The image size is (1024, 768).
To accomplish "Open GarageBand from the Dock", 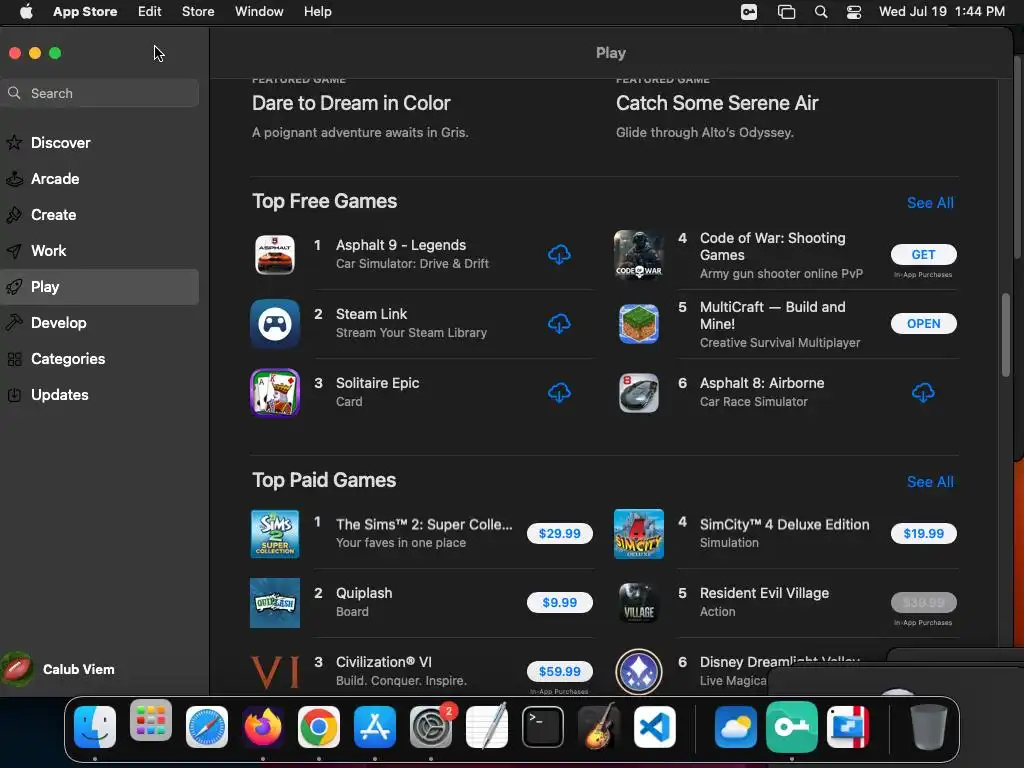I will coord(598,727).
